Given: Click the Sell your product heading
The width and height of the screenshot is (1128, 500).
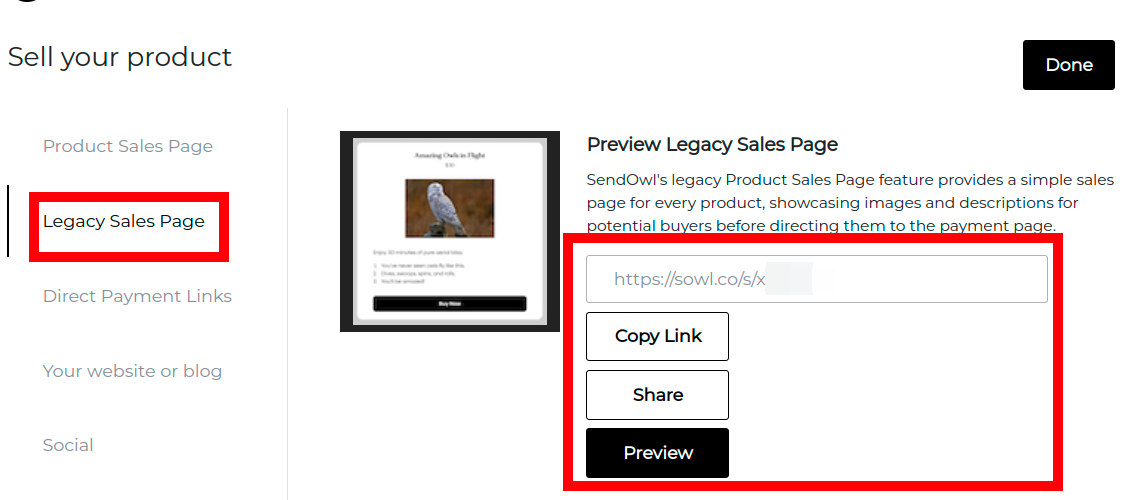Looking at the screenshot, I should click(x=120, y=57).
